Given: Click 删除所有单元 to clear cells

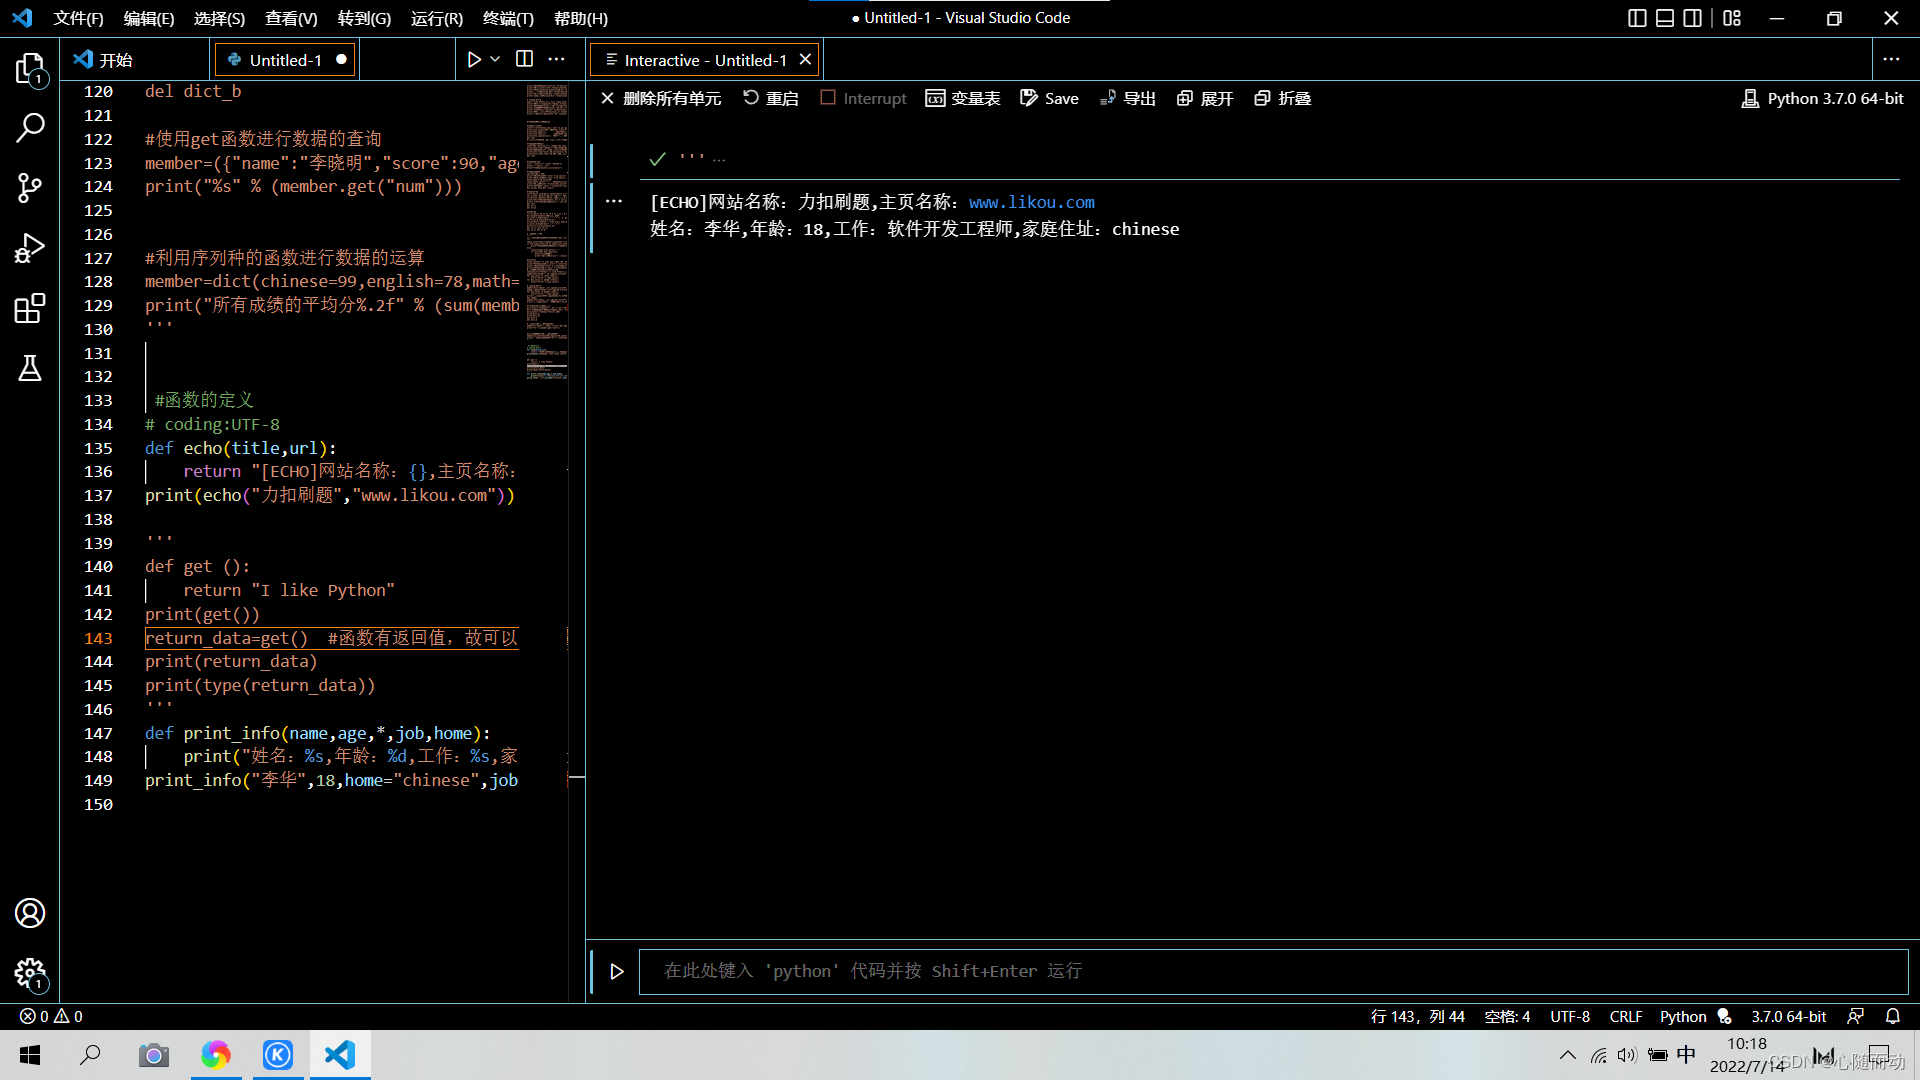Looking at the screenshot, I should tap(661, 98).
